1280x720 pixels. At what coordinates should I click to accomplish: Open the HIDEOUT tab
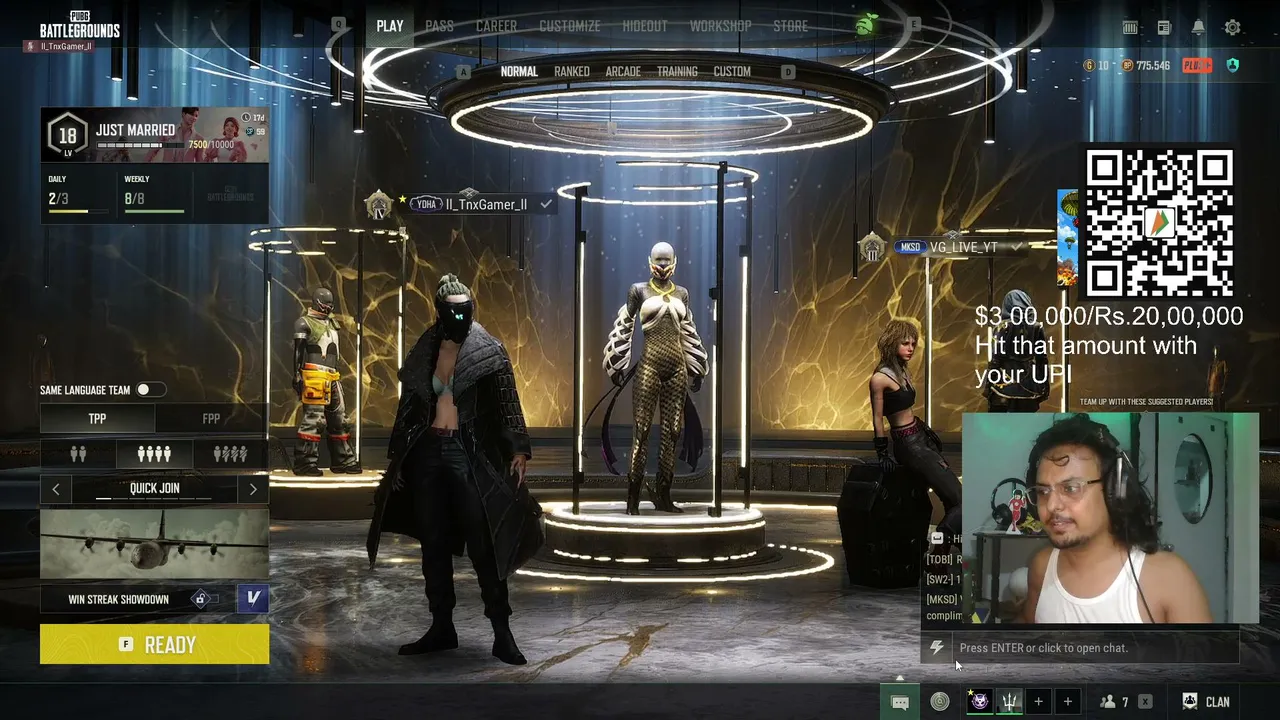[645, 26]
